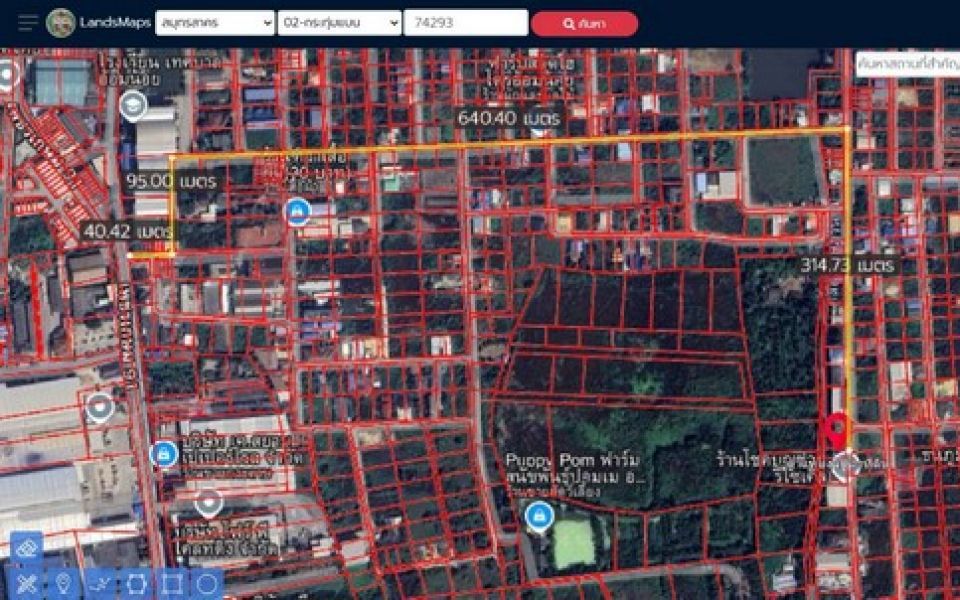Click the LandsMaps logo
This screenshot has width=960, height=600.
coord(61,22)
